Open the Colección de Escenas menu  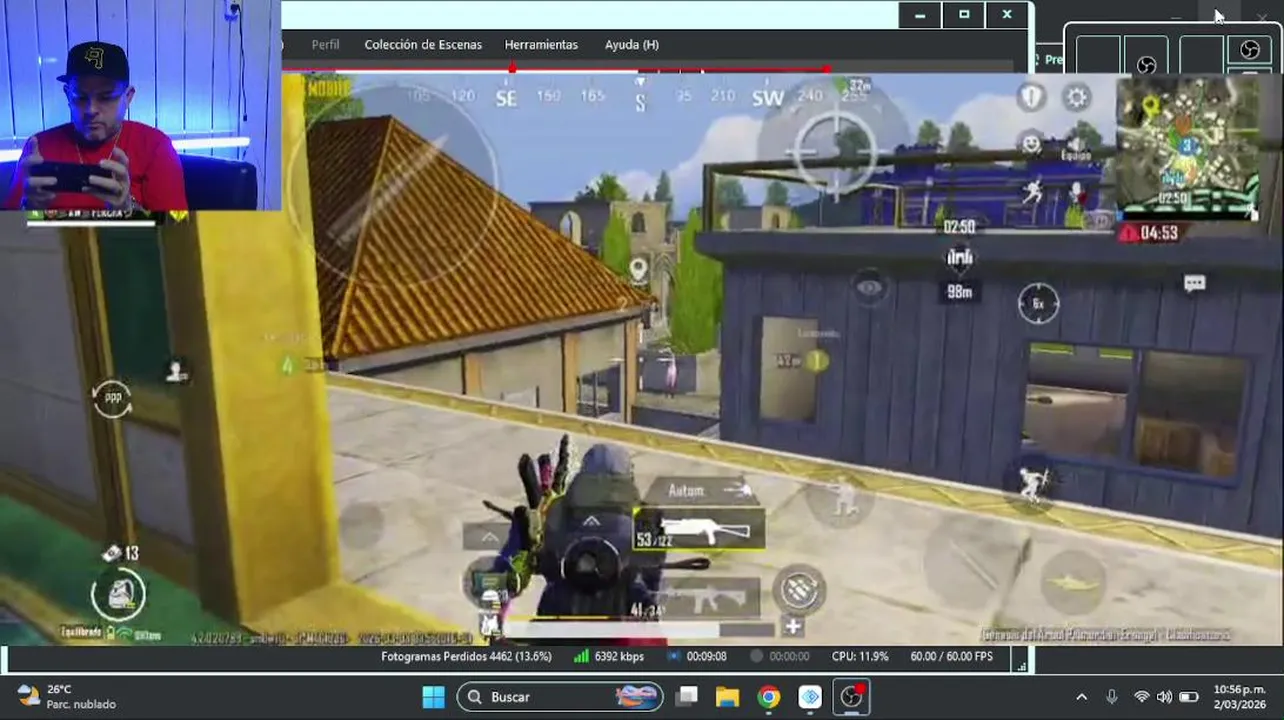pyautogui.click(x=423, y=44)
